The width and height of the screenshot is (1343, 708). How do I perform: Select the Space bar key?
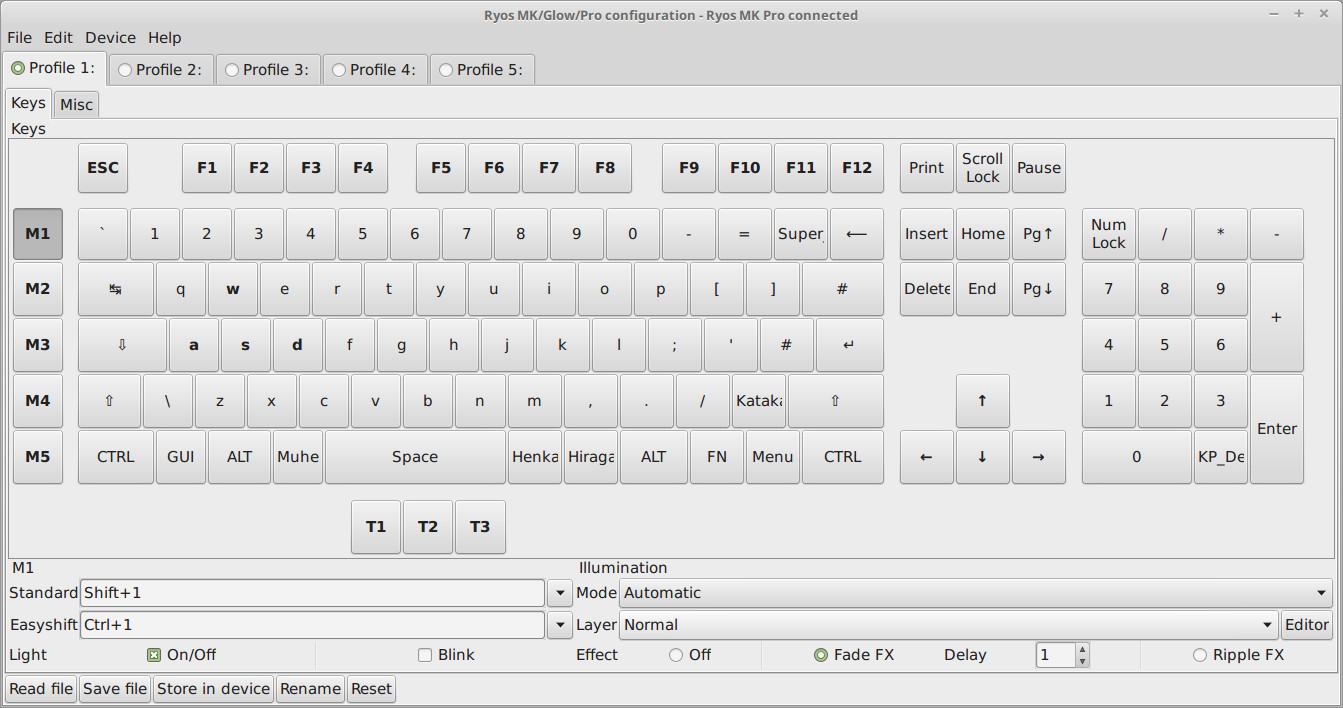pos(415,457)
